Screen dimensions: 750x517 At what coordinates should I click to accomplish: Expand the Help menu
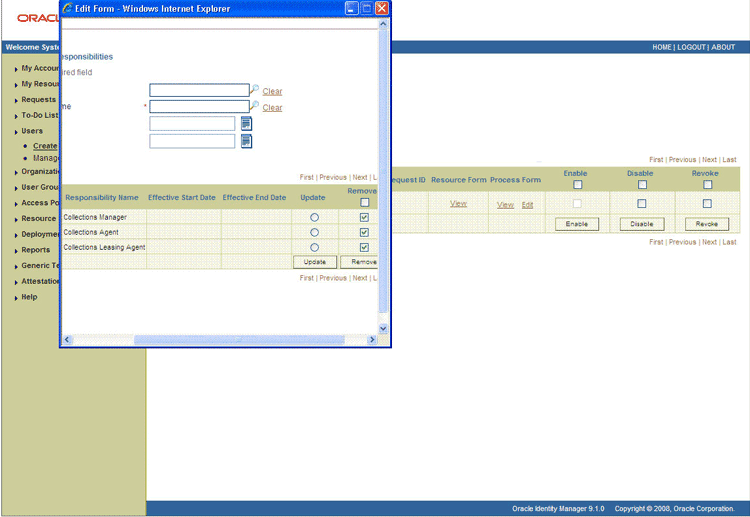29,297
